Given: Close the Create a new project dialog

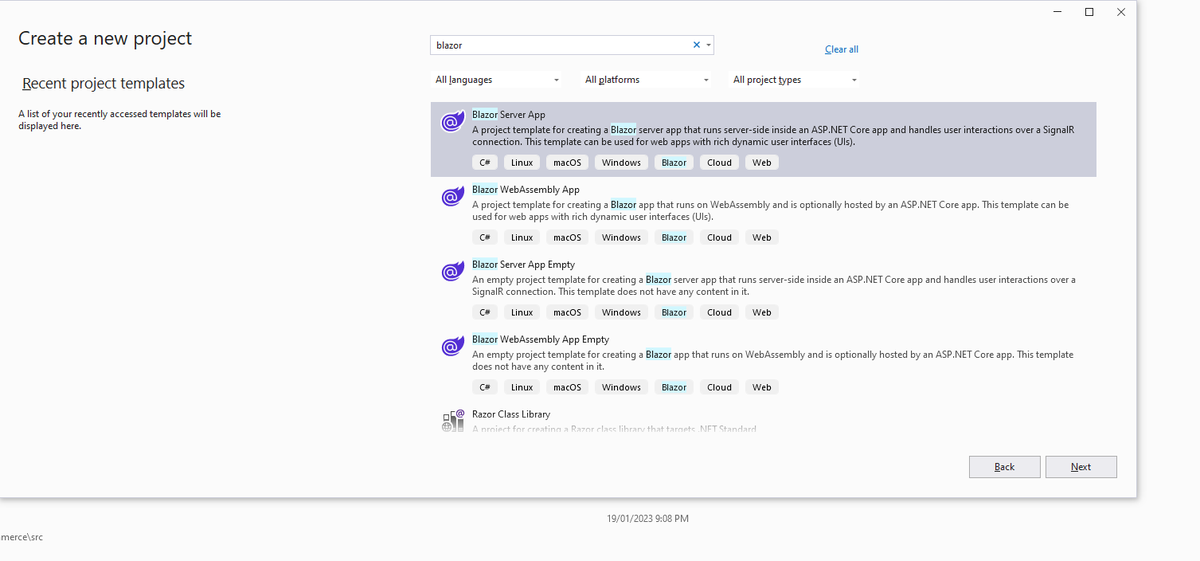Looking at the screenshot, I should (x=1121, y=12).
